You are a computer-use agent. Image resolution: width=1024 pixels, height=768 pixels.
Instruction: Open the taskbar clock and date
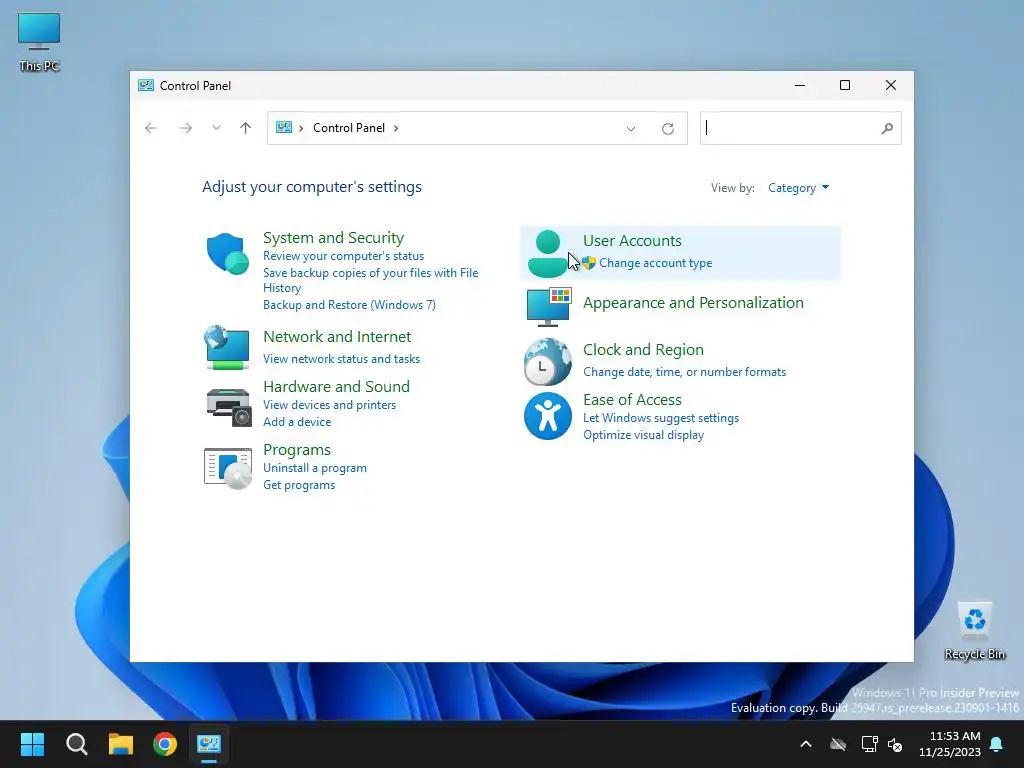[950, 744]
